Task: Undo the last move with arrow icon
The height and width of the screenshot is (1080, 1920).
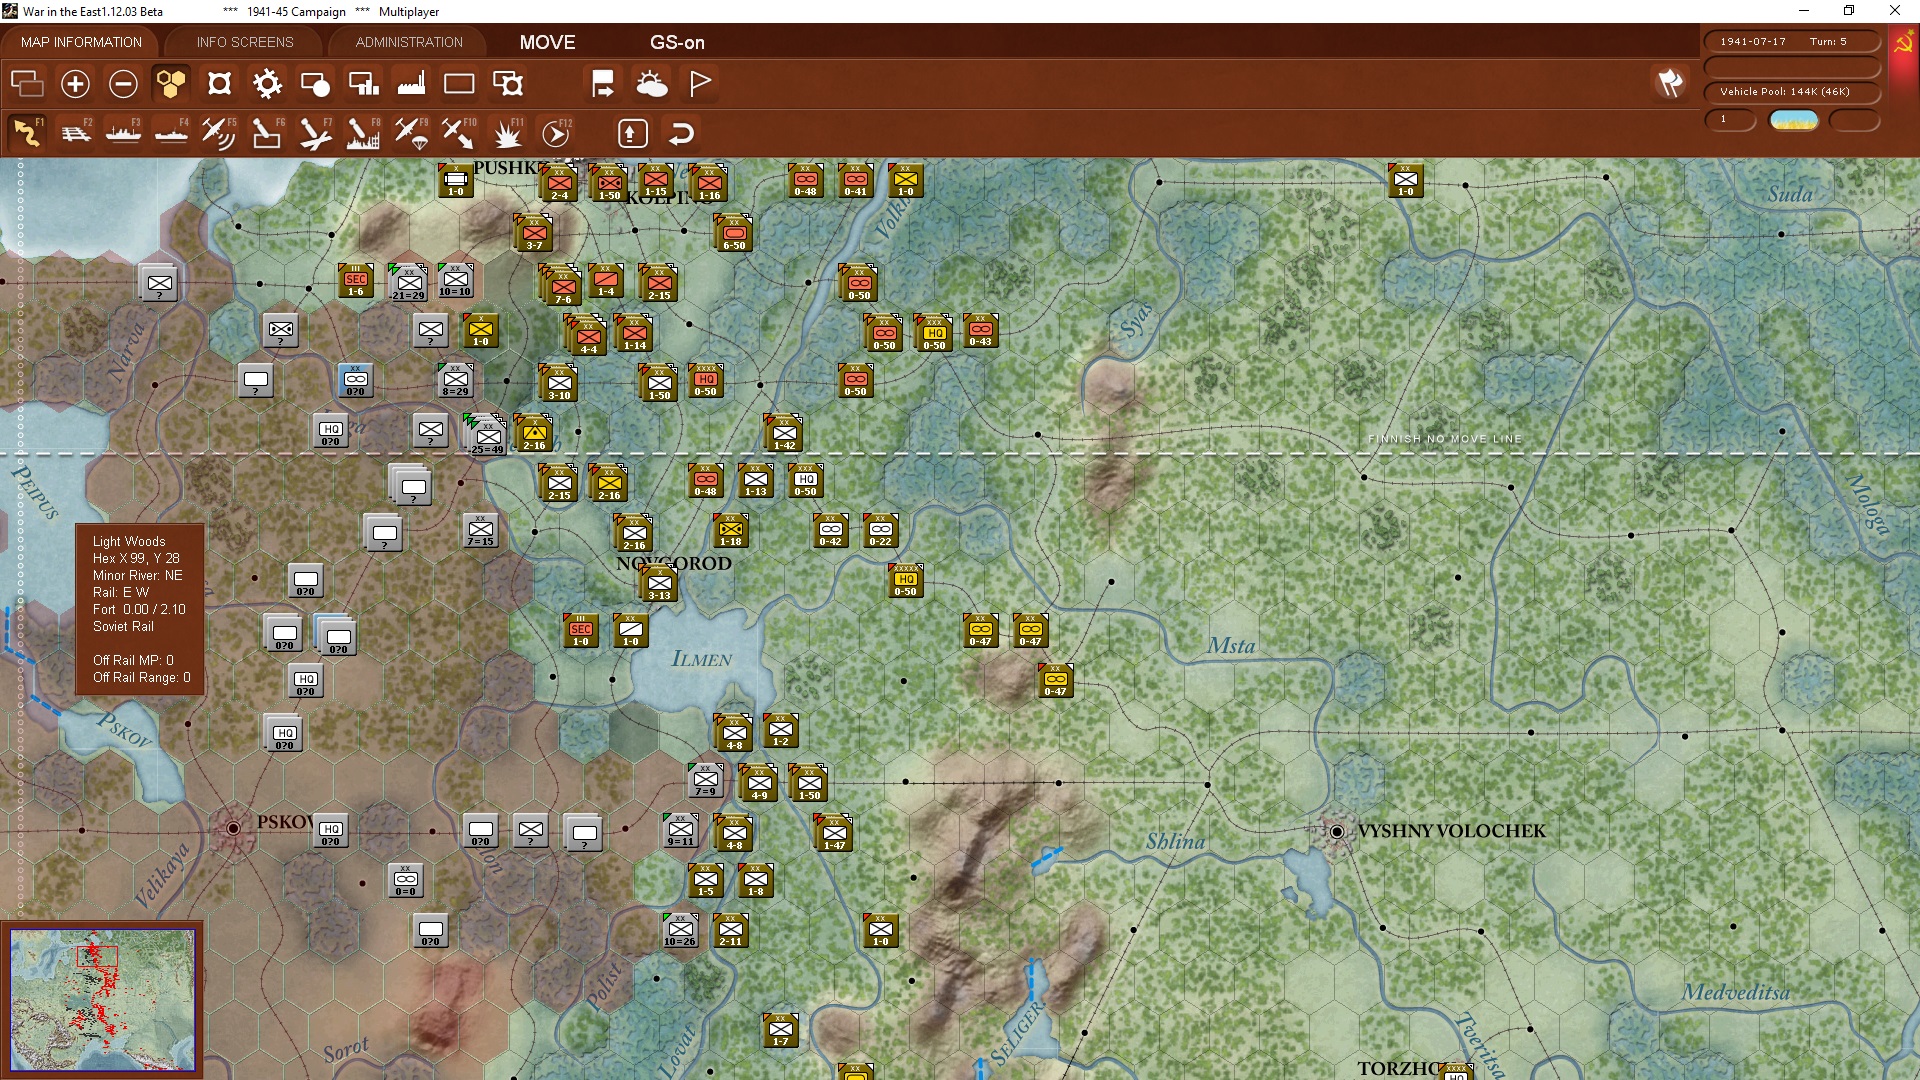Action: point(681,133)
